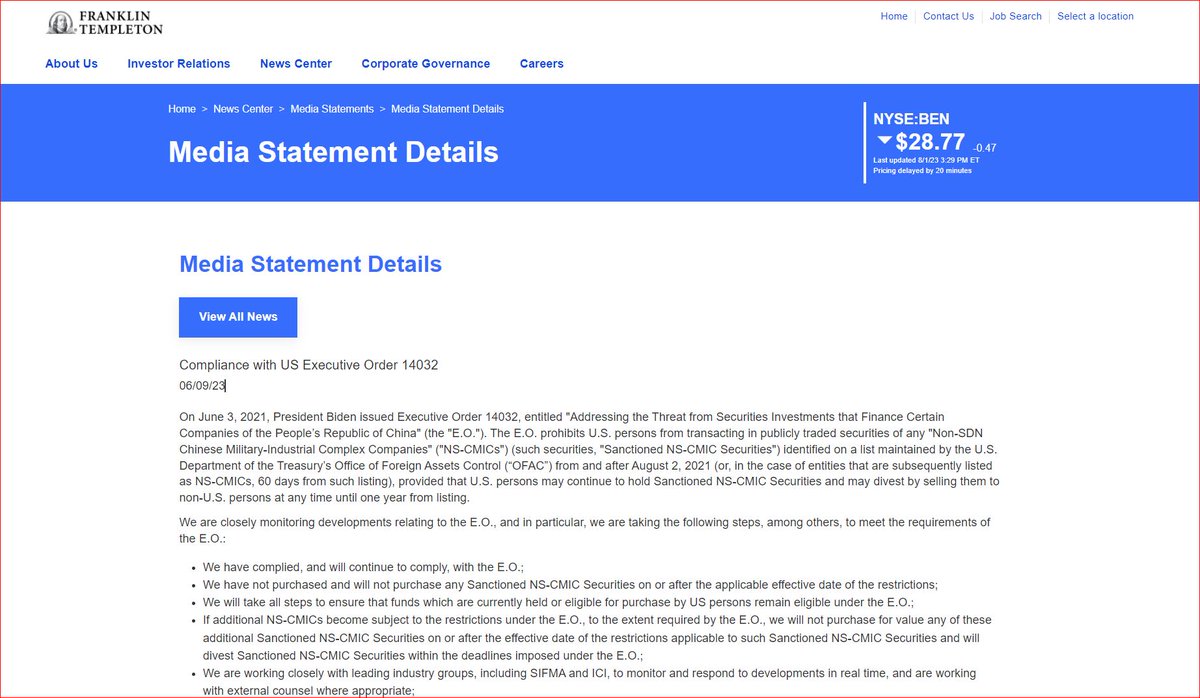Click the bullet If additional NS-CMICs become subject
Image resolution: width=1200 pixels, height=698 pixels.
tap(597, 638)
